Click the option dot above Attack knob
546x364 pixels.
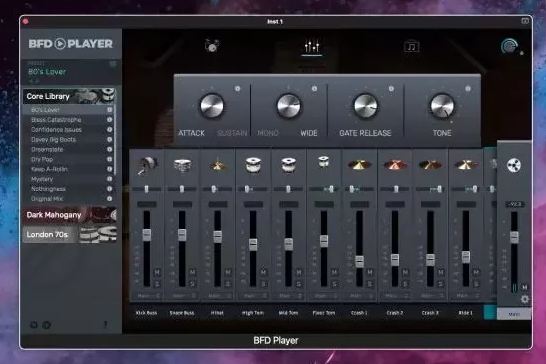(237, 89)
